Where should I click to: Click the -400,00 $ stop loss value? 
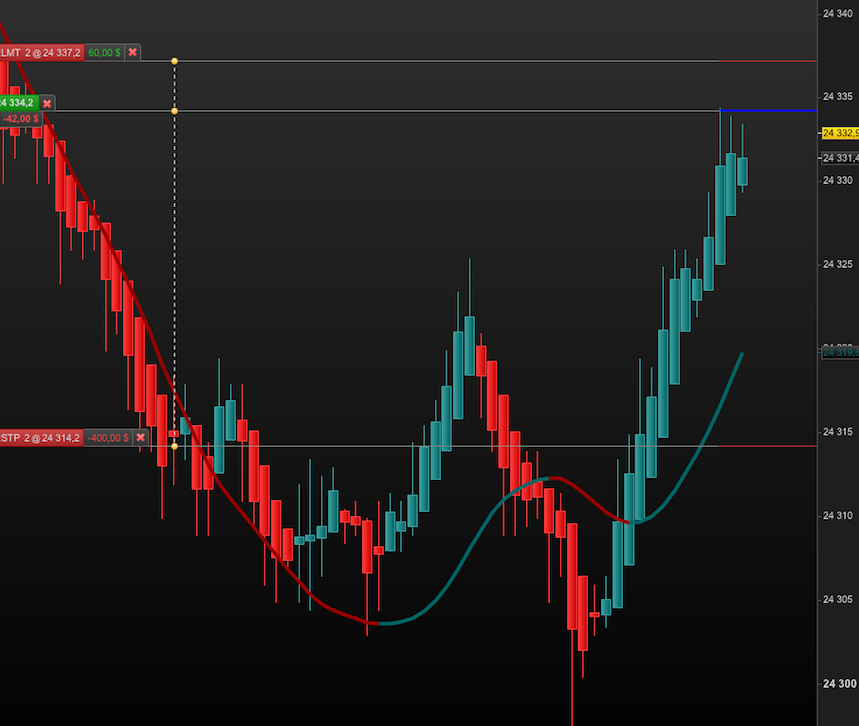tap(108, 437)
